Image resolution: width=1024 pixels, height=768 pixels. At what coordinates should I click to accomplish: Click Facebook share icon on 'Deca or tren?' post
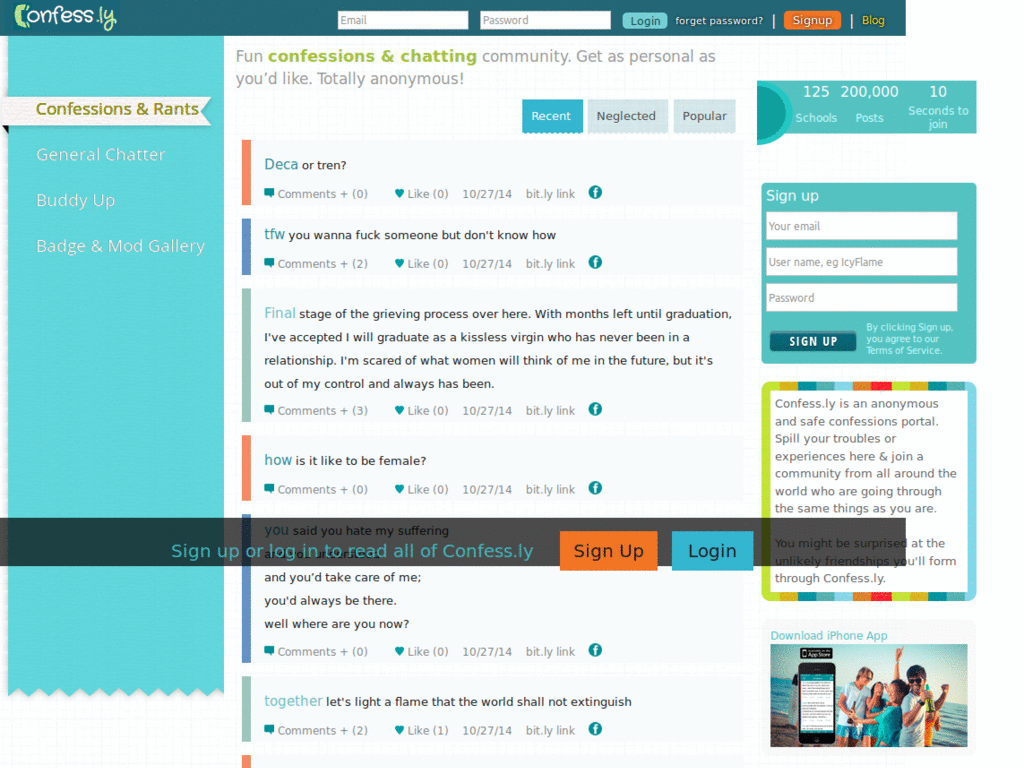[x=595, y=193]
